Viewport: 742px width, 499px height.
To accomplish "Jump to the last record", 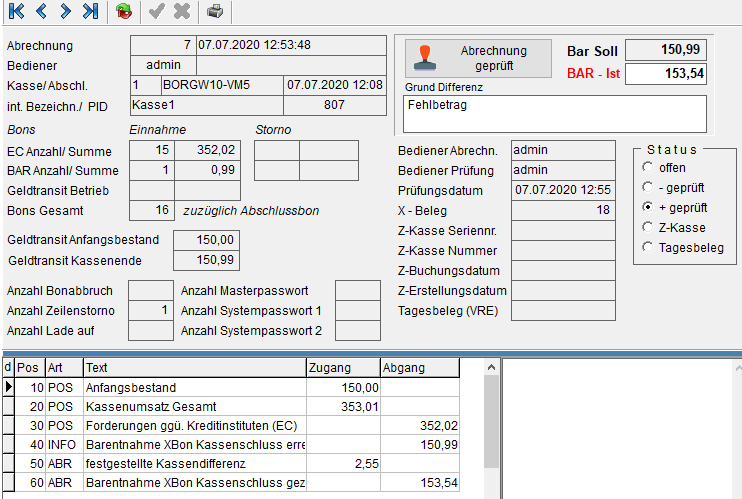I will tap(90, 12).
